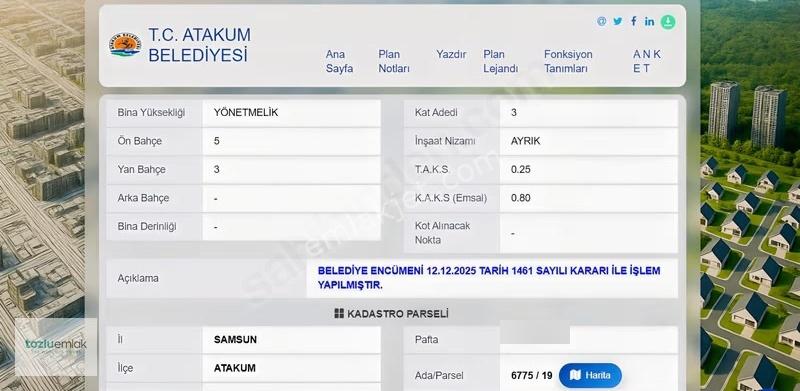Image resolution: width=800 pixels, height=391 pixels.
Task: Select the Ön Bahçe value 5
Action: tap(291, 141)
